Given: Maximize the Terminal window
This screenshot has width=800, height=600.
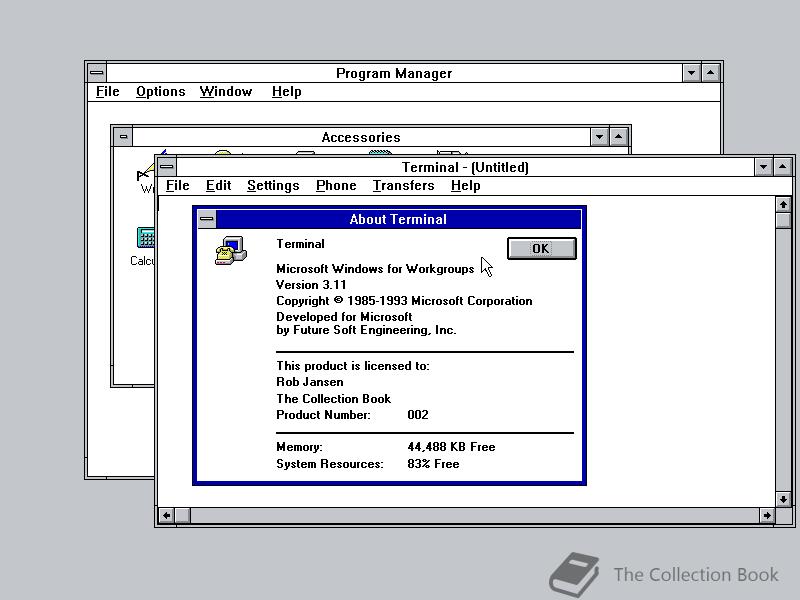Looking at the screenshot, I should 783,167.
